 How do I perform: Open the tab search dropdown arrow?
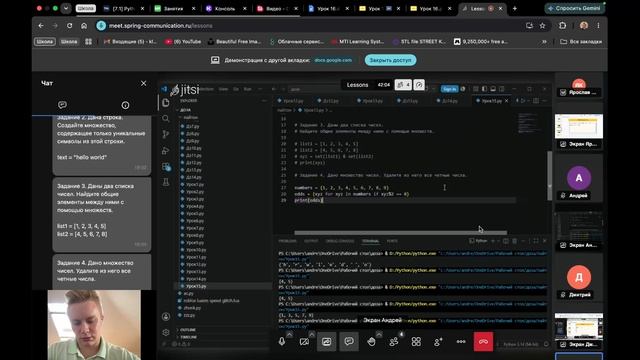click(66, 8)
